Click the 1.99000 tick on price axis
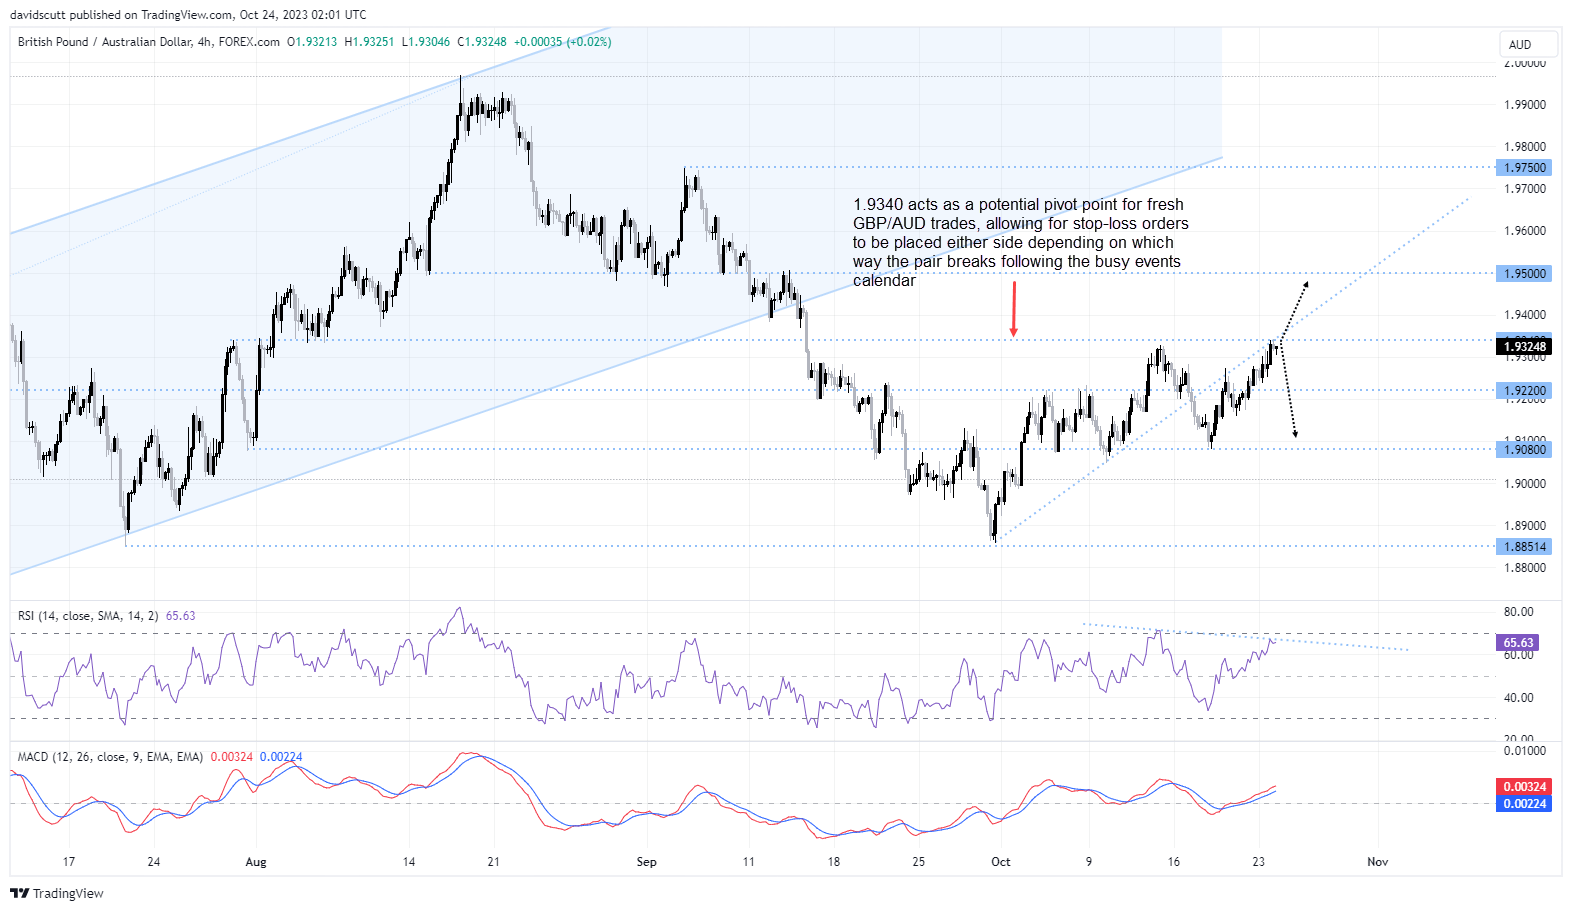This screenshot has width=1572, height=911. pos(1525,105)
